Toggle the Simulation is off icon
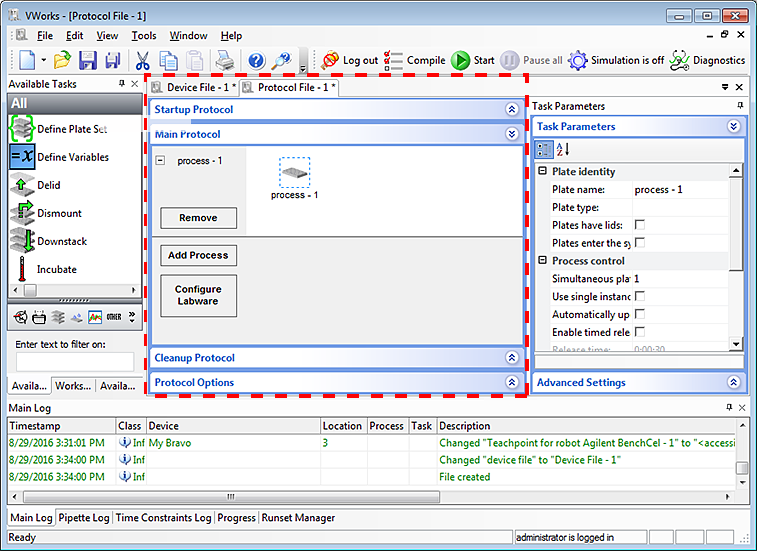Image resolution: width=757 pixels, height=551 pixels. click(x=578, y=60)
